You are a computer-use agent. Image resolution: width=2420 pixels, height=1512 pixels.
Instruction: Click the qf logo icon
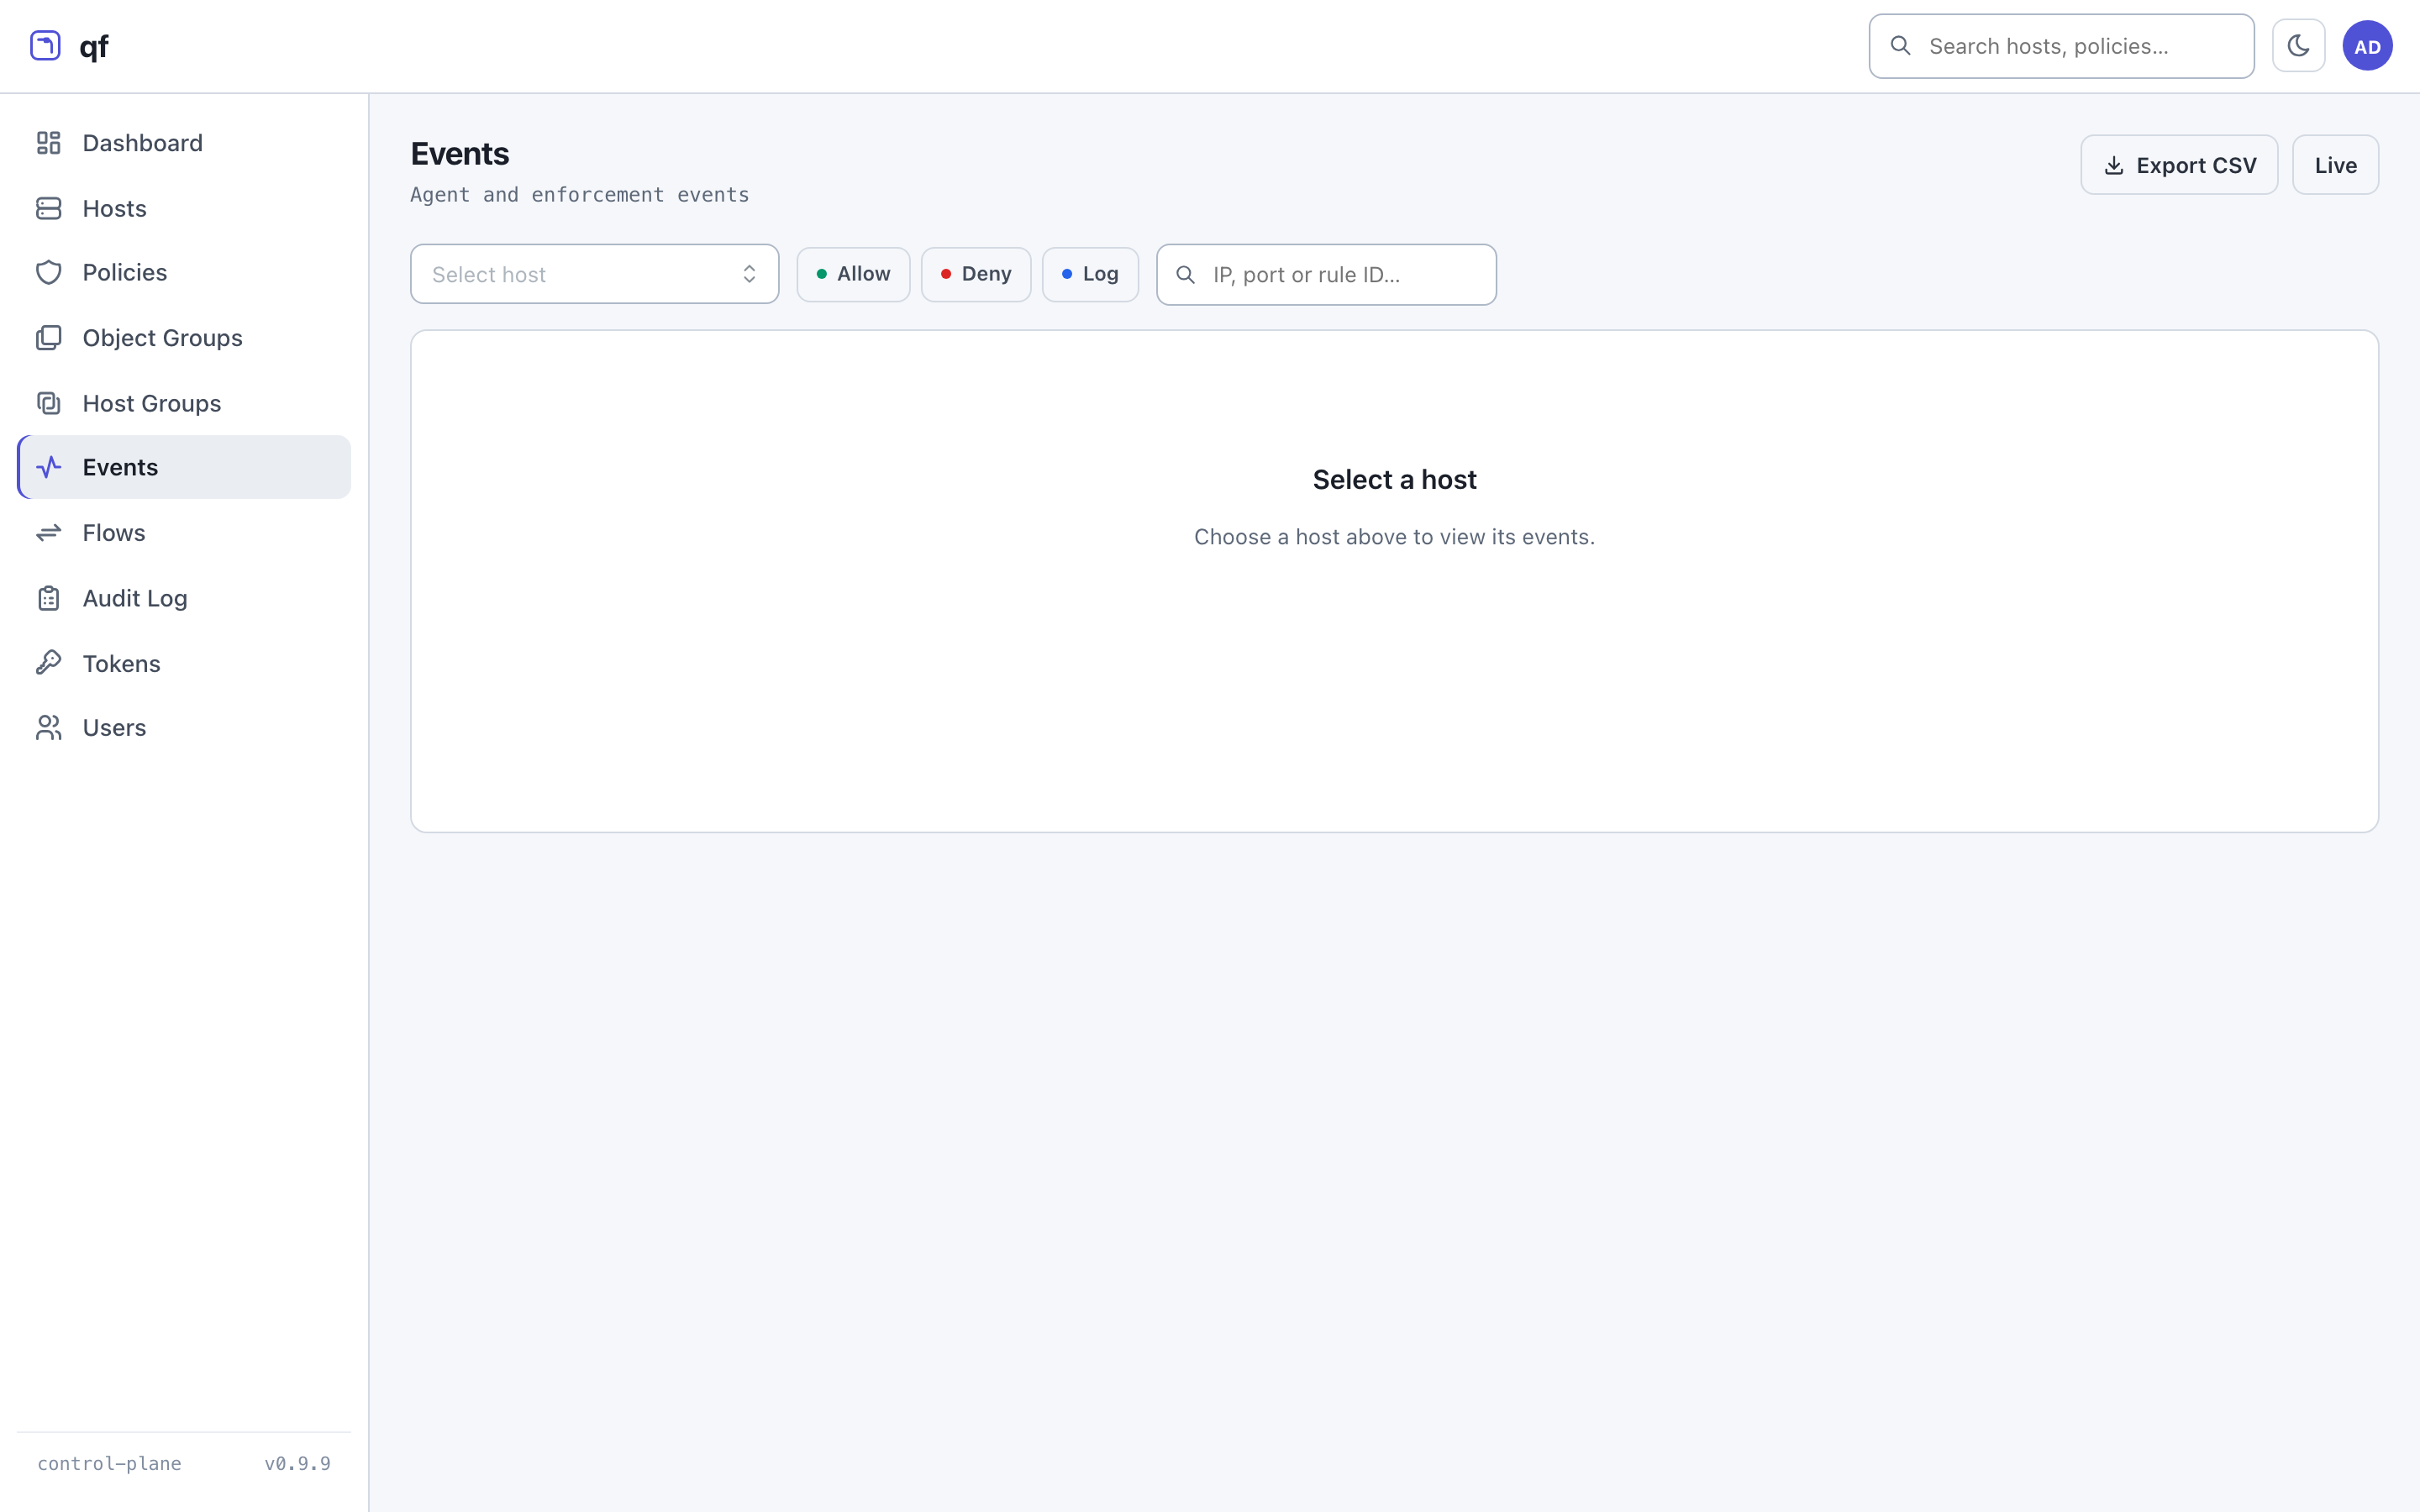tap(45, 46)
